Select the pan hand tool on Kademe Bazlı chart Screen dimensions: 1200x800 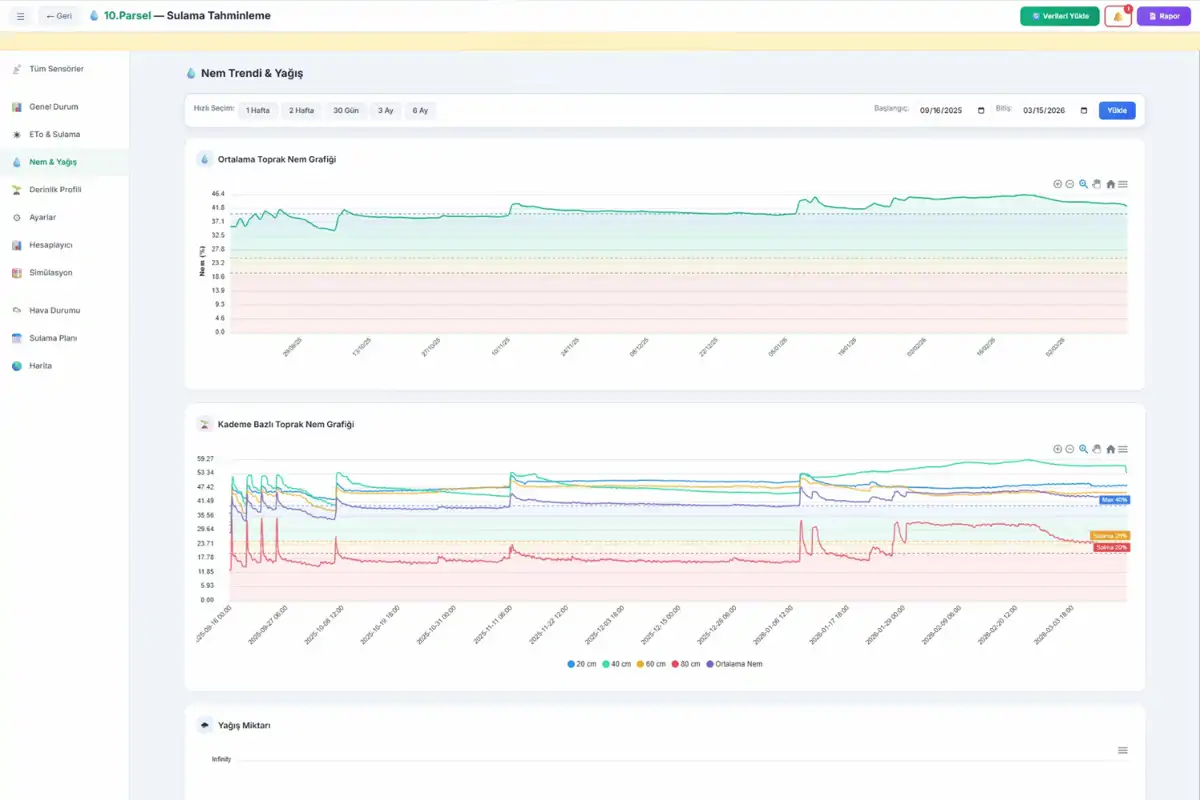pyautogui.click(x=1097, y=449)
